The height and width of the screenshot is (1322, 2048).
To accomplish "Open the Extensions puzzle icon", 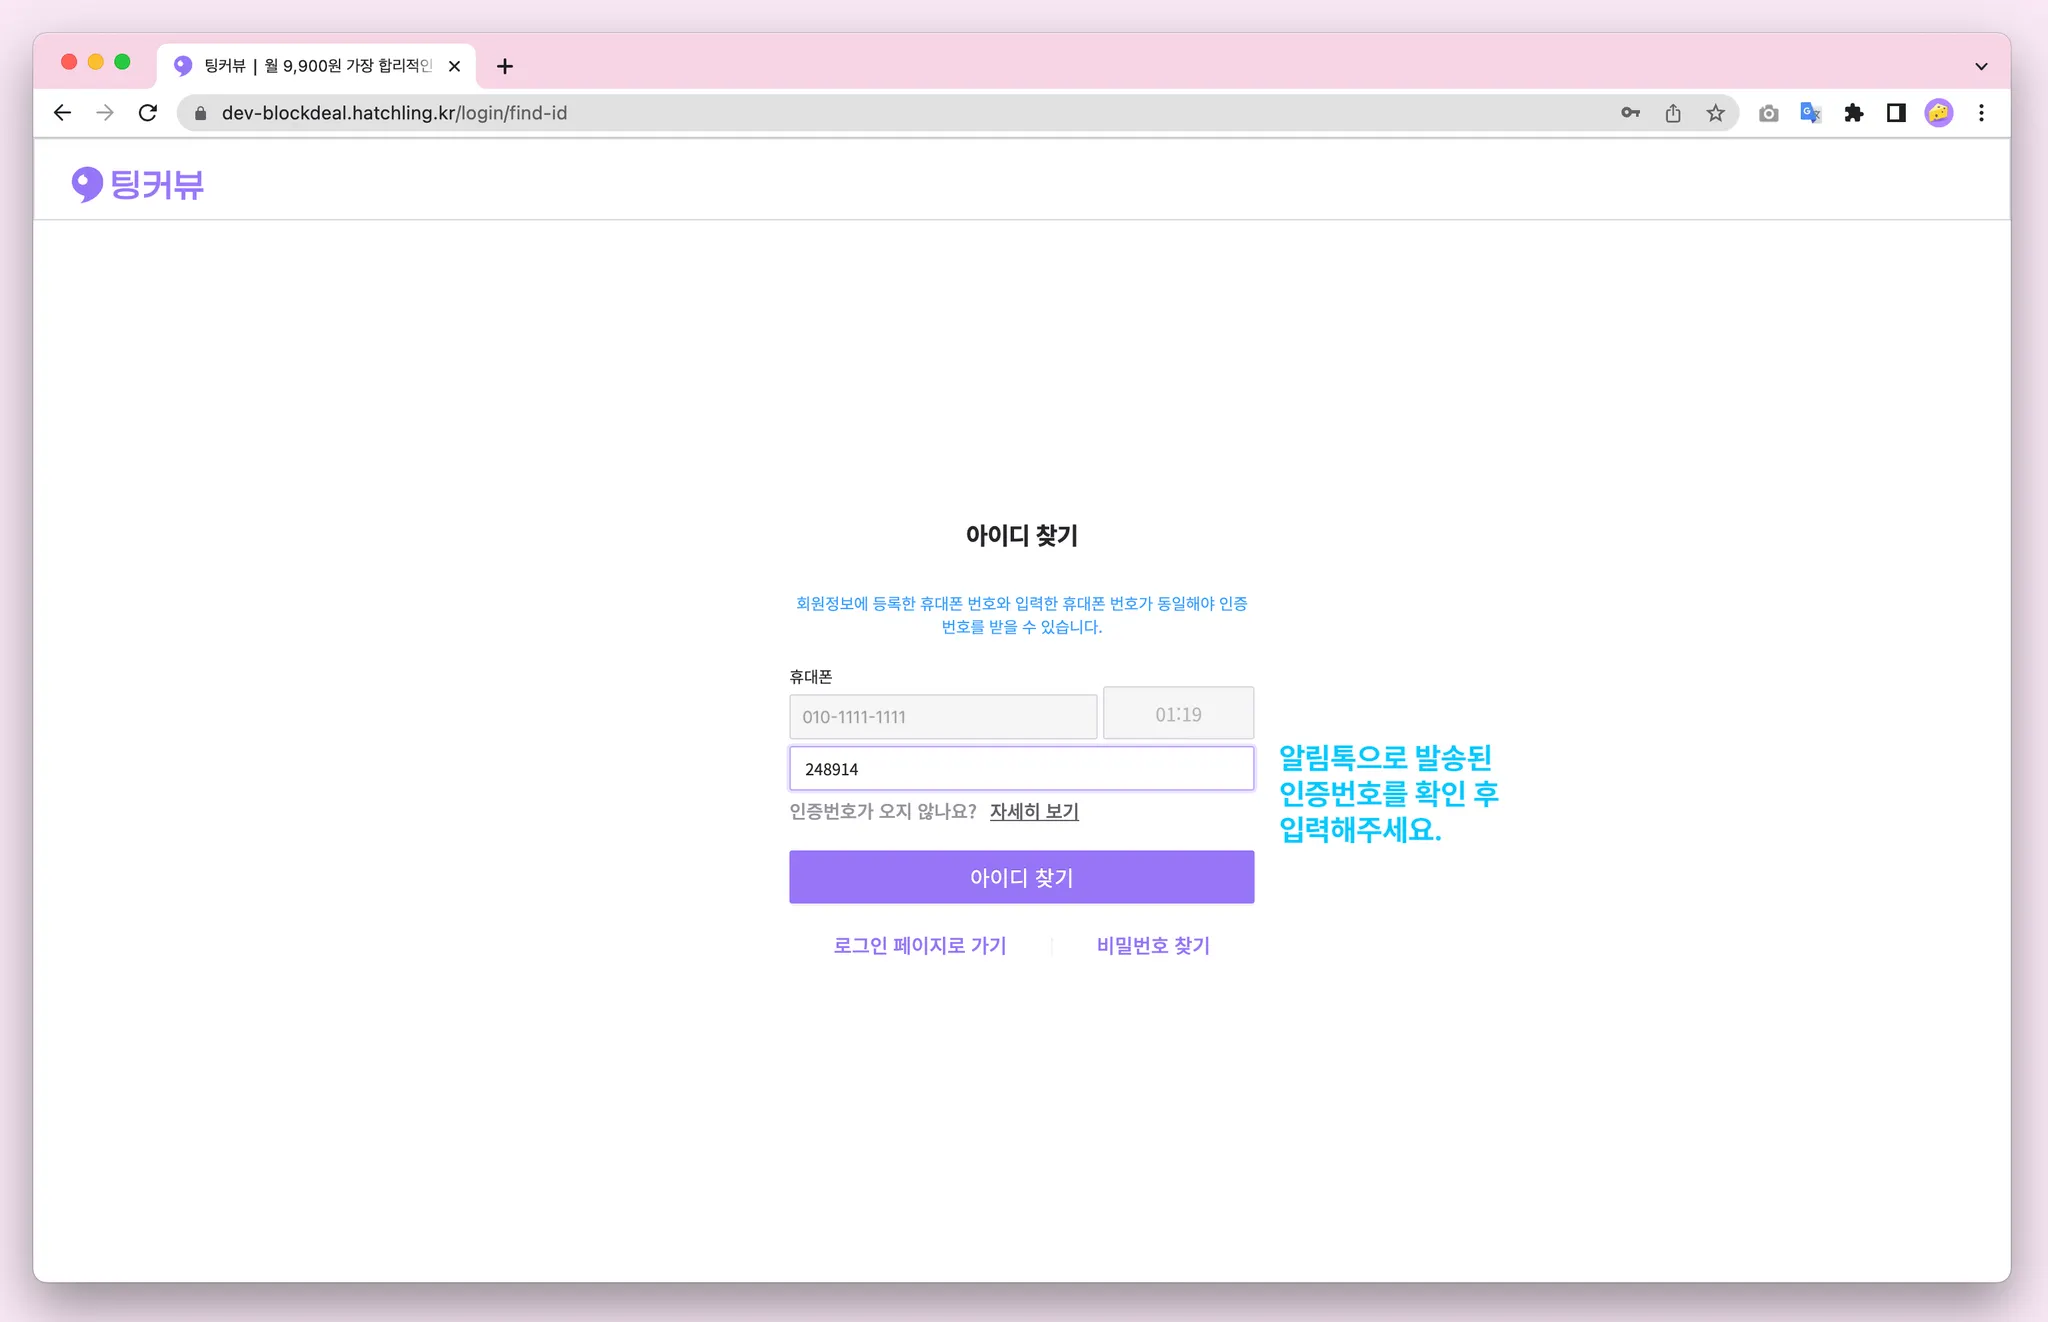I will (x=1853, y=113).
